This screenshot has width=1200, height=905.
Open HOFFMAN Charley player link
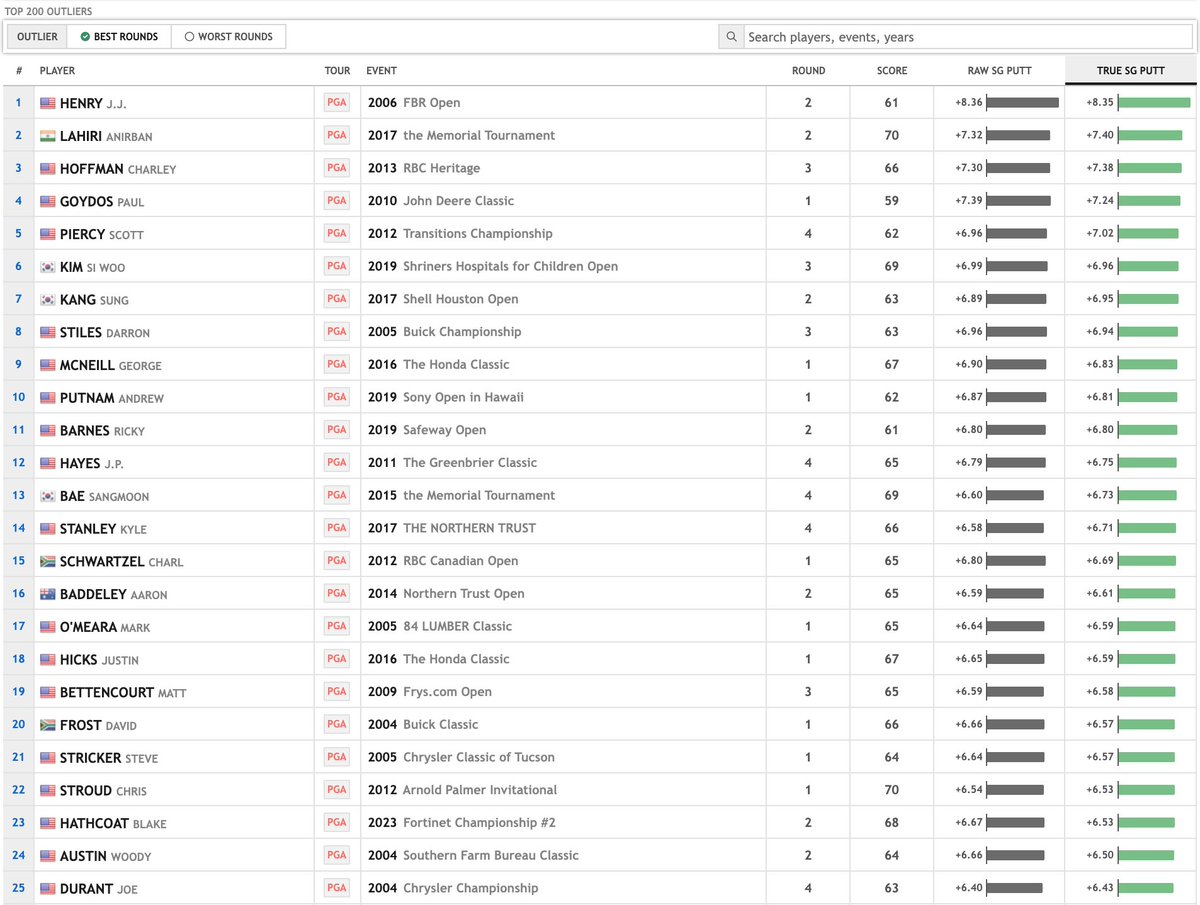click(x=118, y=169)
